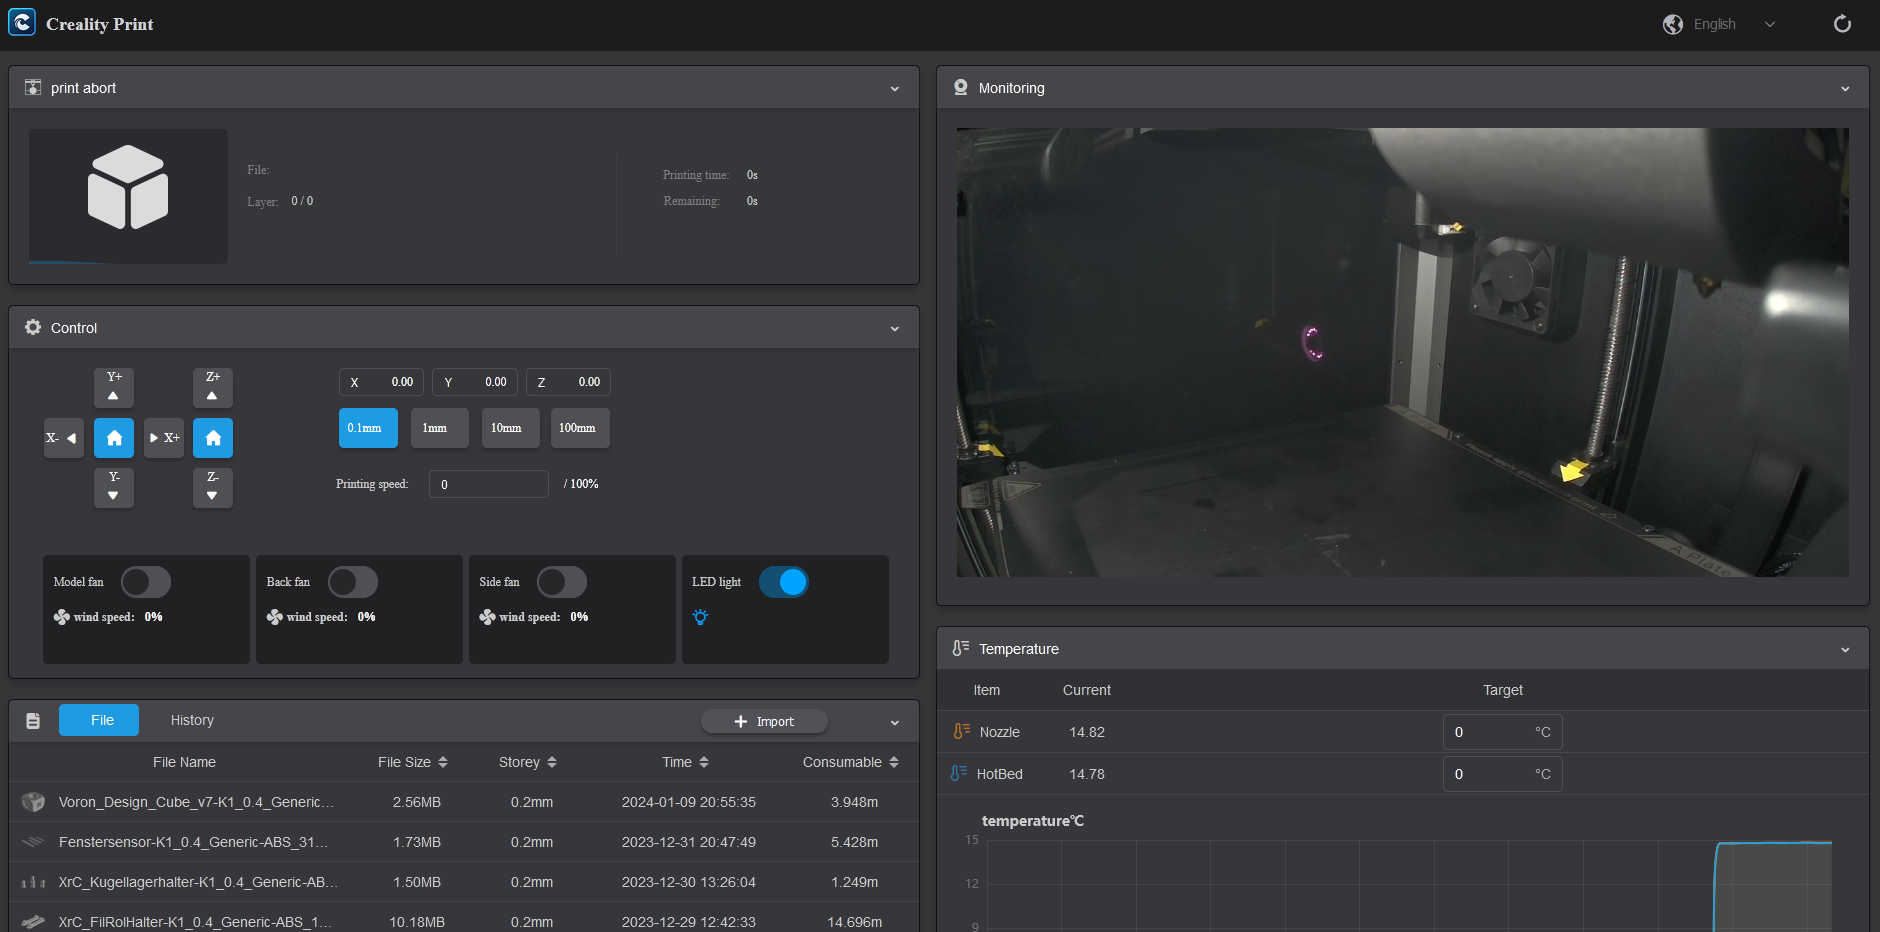The image size is (1880, 932).
Task: Collapse the Monitoring panel
Action: click(x=1845, y=89)
